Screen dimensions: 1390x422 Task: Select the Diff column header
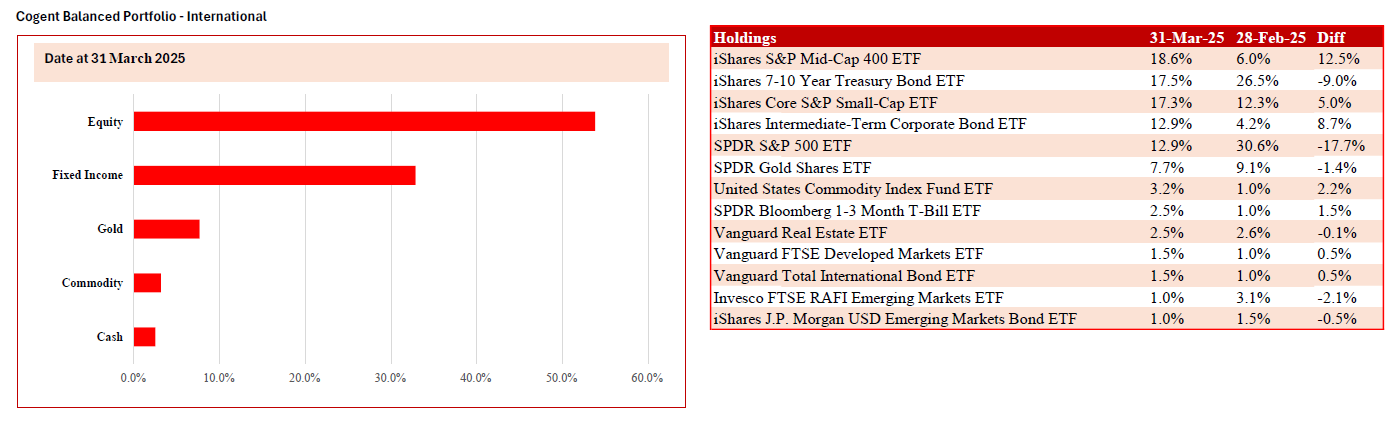tap(1331, 38)
